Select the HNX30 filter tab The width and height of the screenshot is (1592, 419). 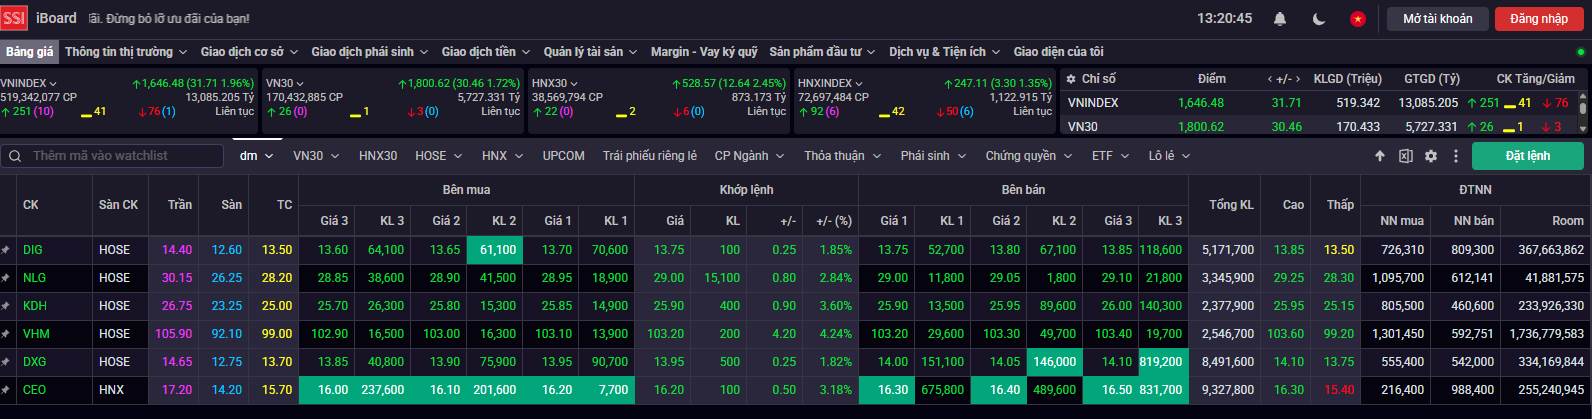[378, 156]
